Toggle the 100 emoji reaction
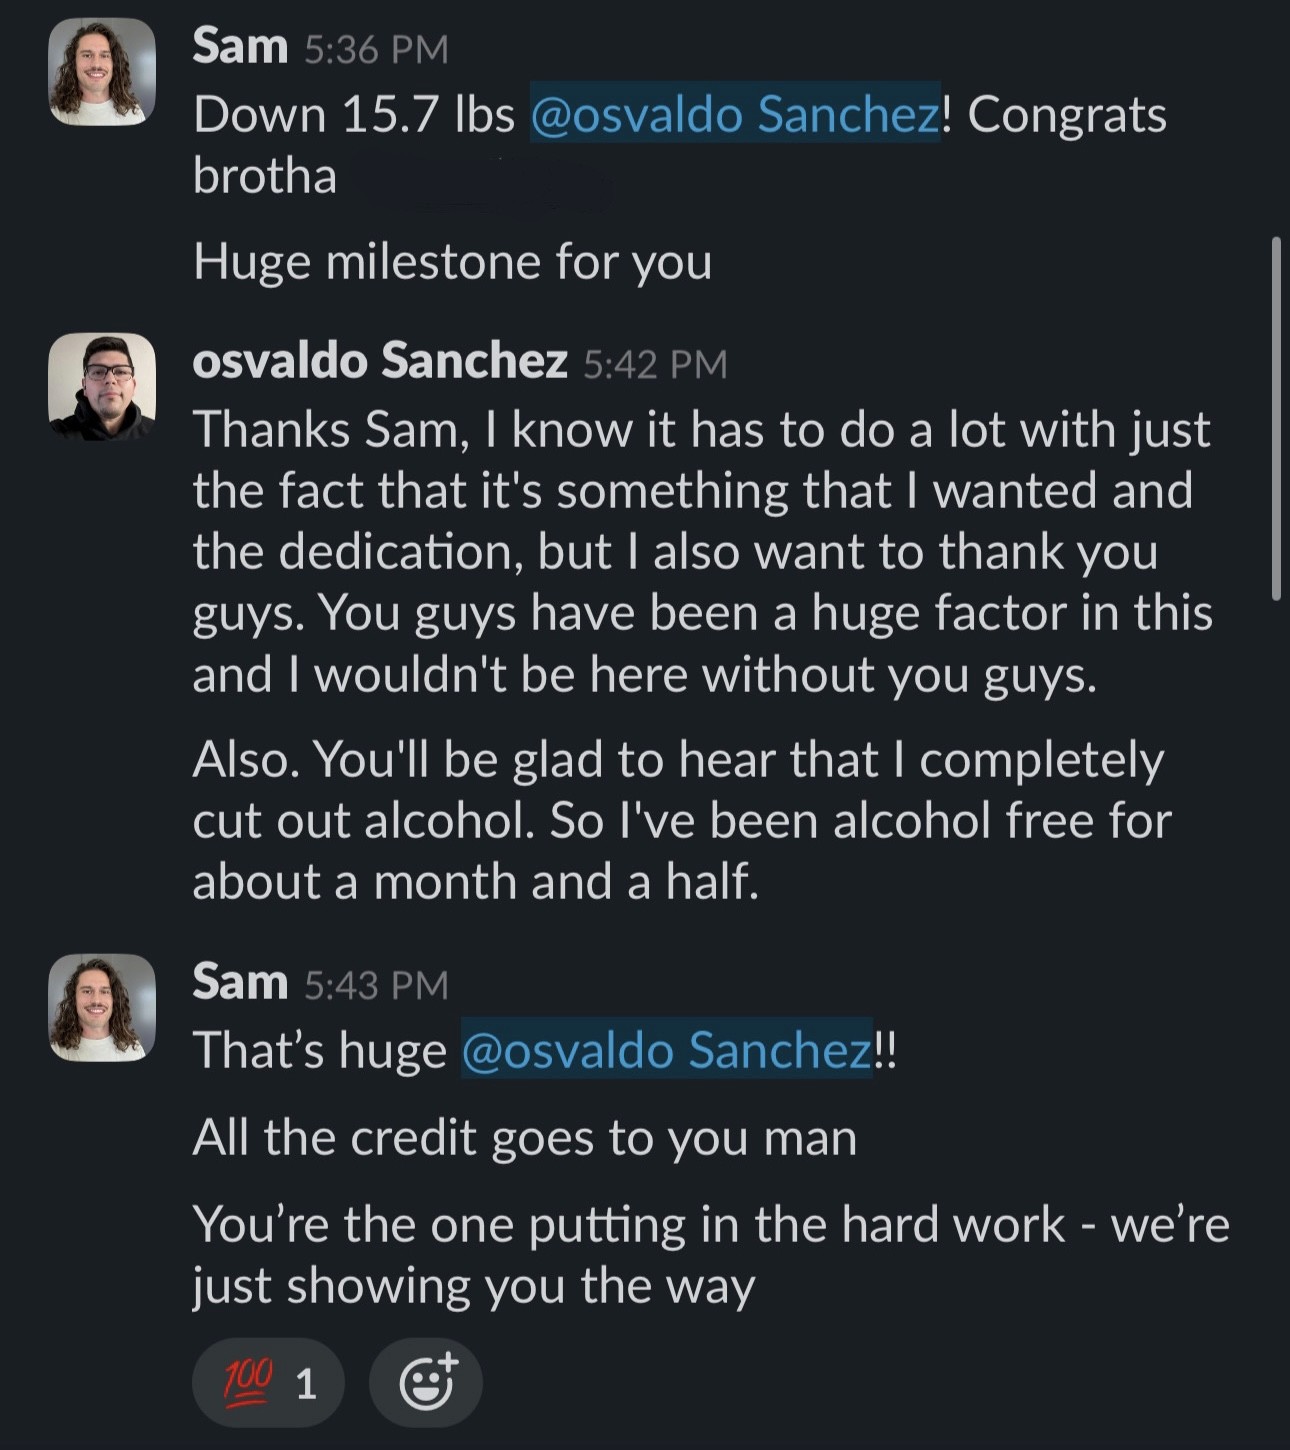 coord(268,1383)
